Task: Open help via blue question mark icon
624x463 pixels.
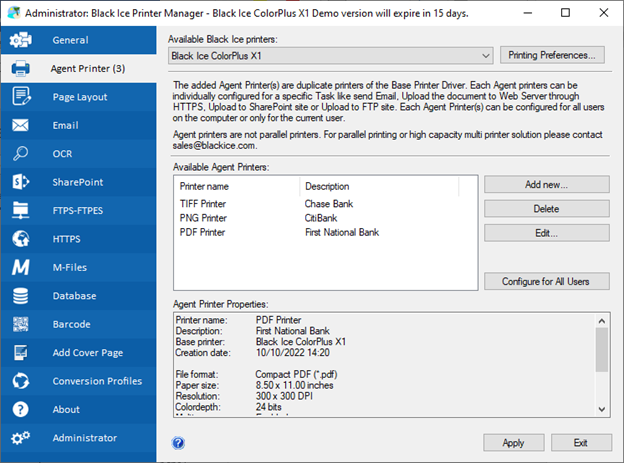Action: (178, 443)
